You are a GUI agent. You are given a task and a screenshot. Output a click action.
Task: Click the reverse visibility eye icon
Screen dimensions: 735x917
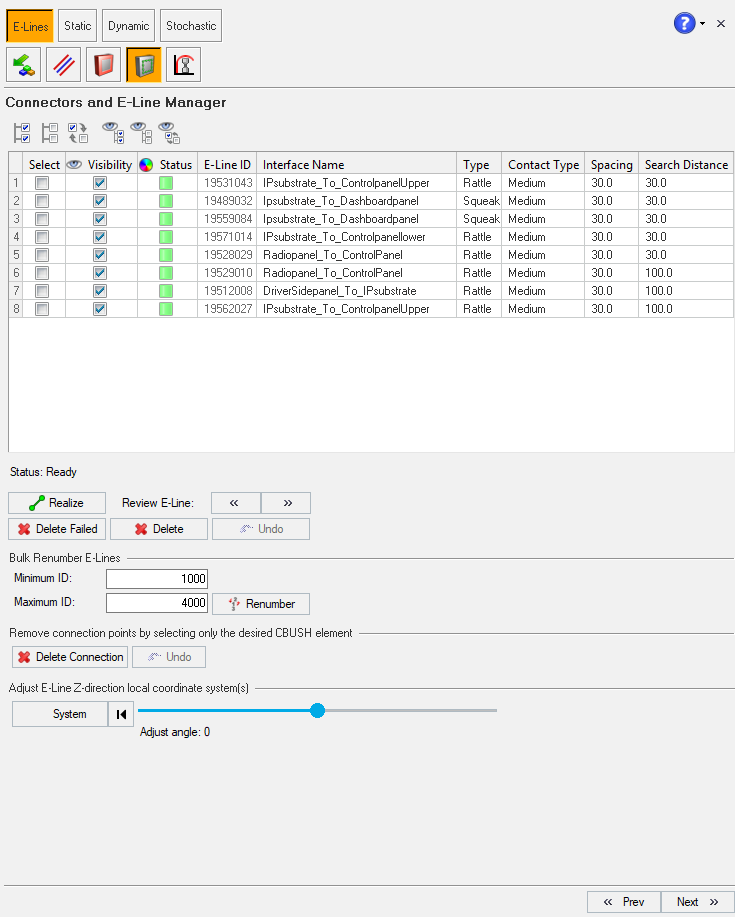point(169,133)
